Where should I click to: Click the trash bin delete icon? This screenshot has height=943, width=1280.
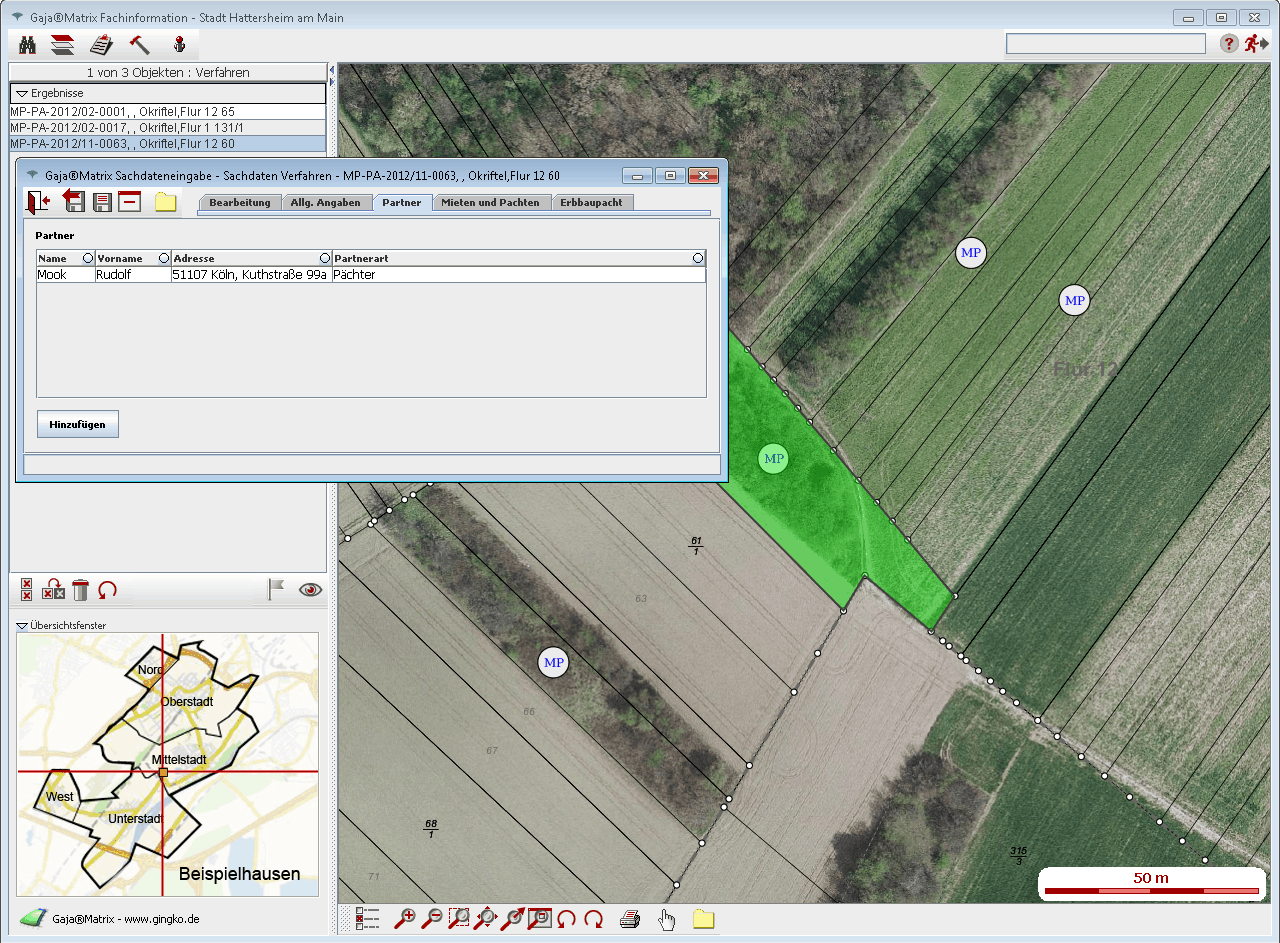(81, 590)
